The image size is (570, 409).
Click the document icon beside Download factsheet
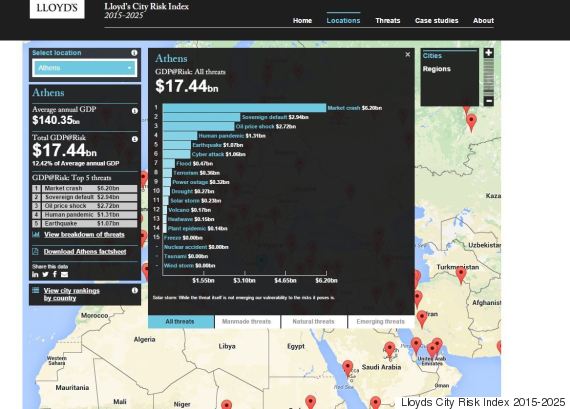tap(35, 252)
